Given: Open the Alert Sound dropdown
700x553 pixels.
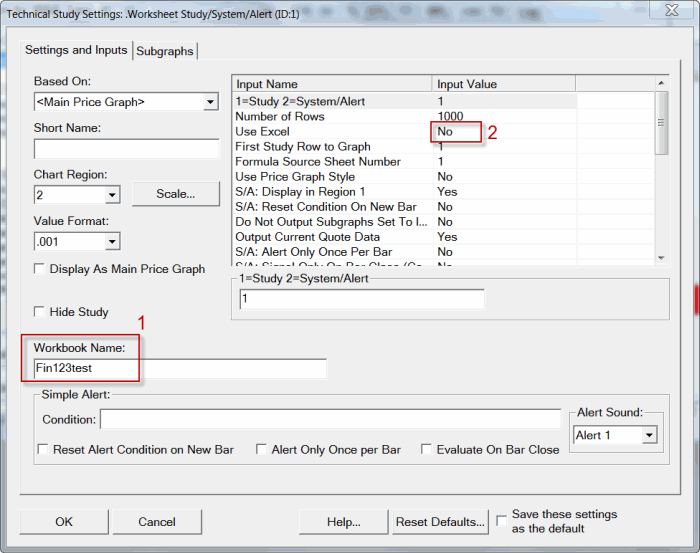Looking at the screenshot, I should coord(650,435).
